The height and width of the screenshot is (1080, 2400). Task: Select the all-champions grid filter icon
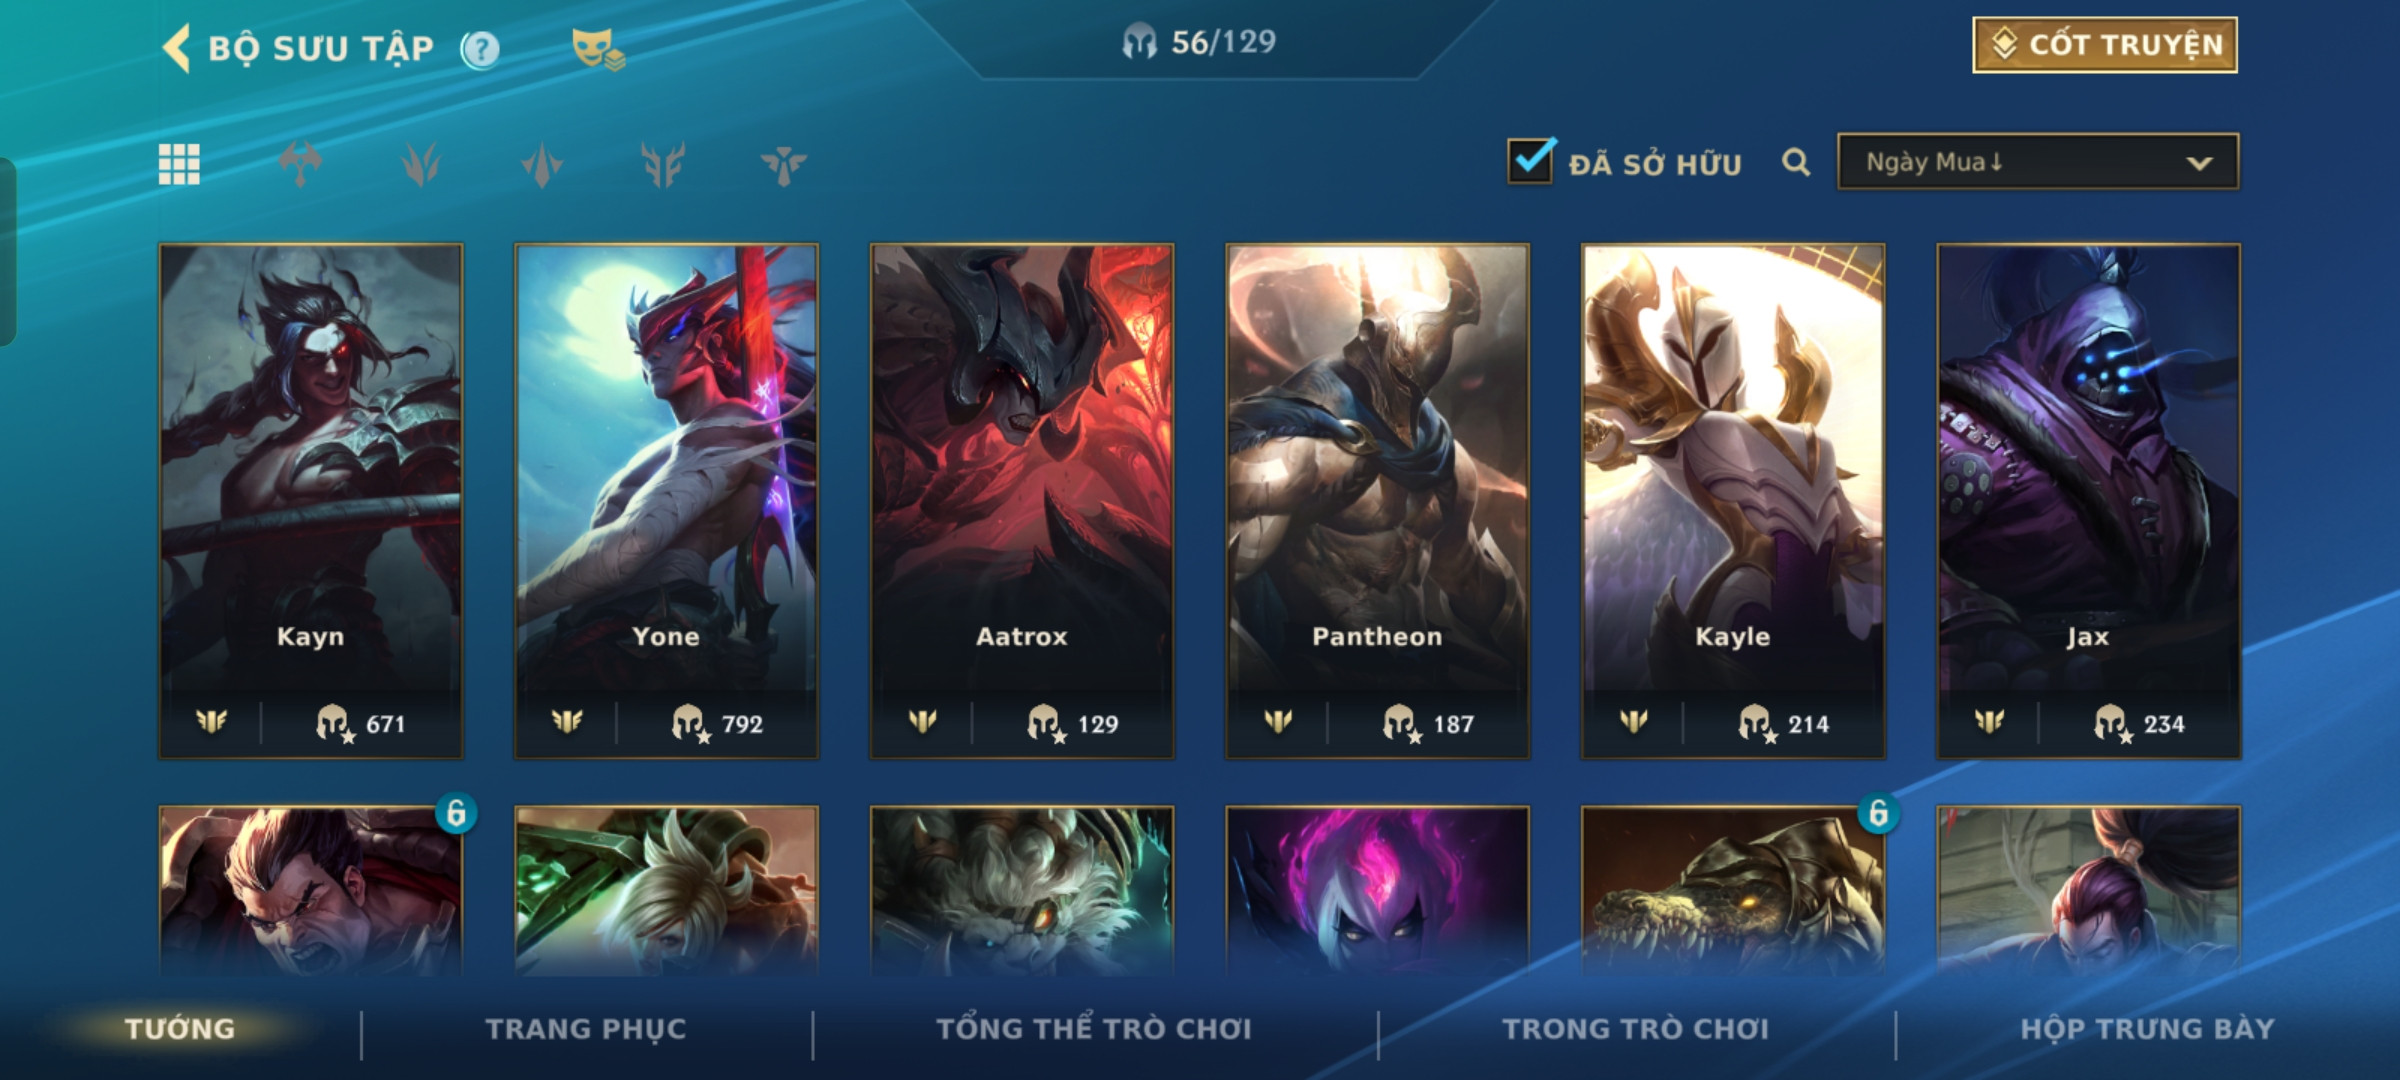coord(179,164)
